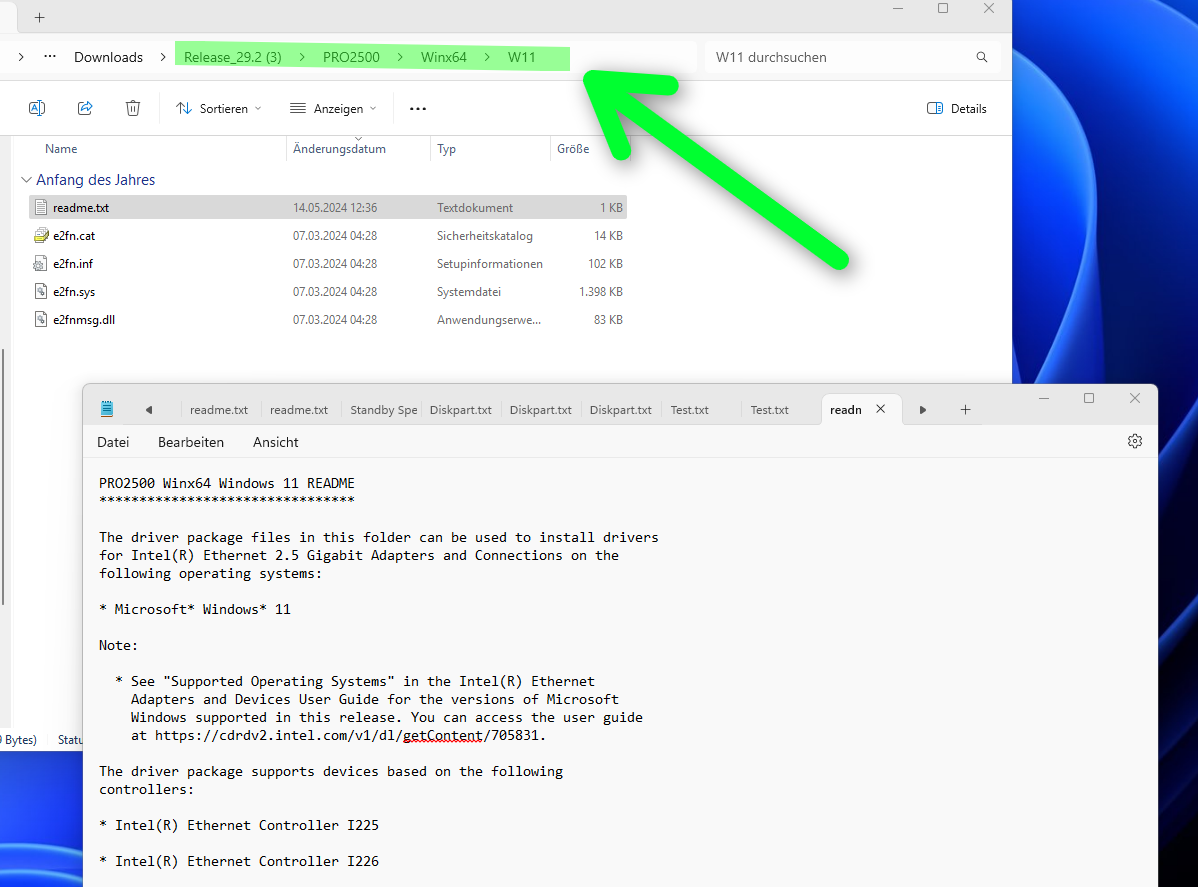1198x887 pixels.
Task: Select the e2fn.inf file icon
Action: [40, 264]
